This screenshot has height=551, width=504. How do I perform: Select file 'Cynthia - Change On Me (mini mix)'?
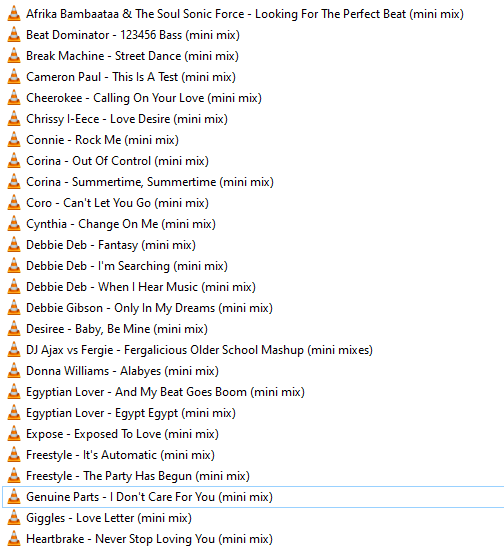coord(121,224)
